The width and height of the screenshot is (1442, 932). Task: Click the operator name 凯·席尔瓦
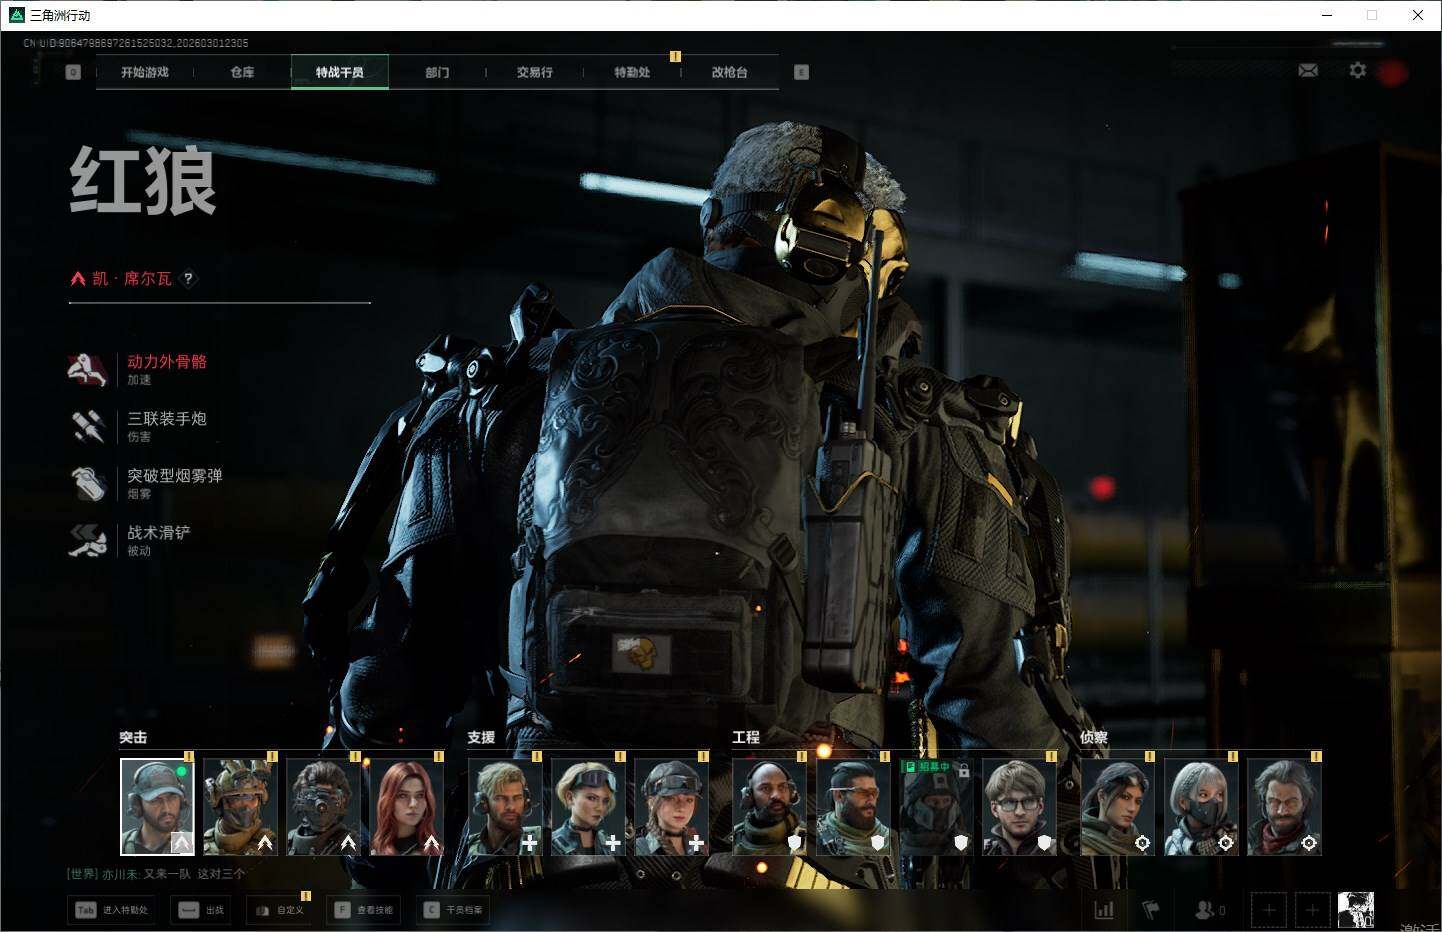click(x=132, y=279)
